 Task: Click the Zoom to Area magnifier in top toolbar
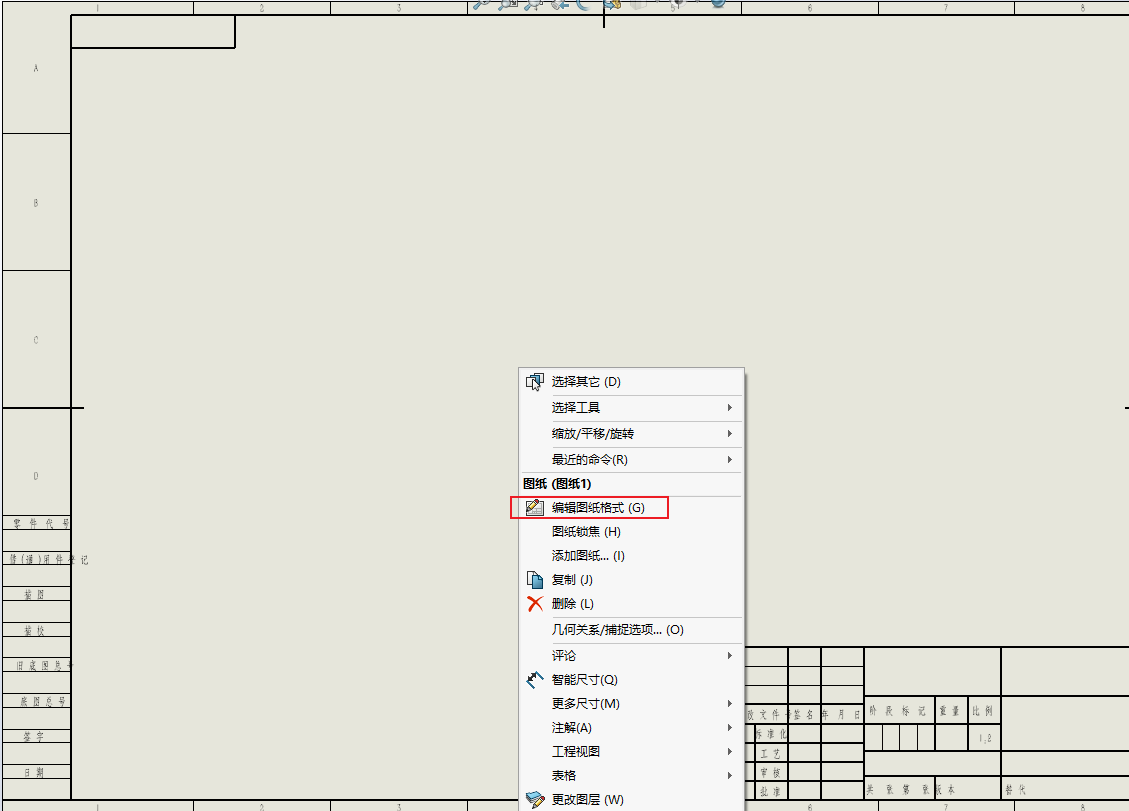tap(507, 4)
